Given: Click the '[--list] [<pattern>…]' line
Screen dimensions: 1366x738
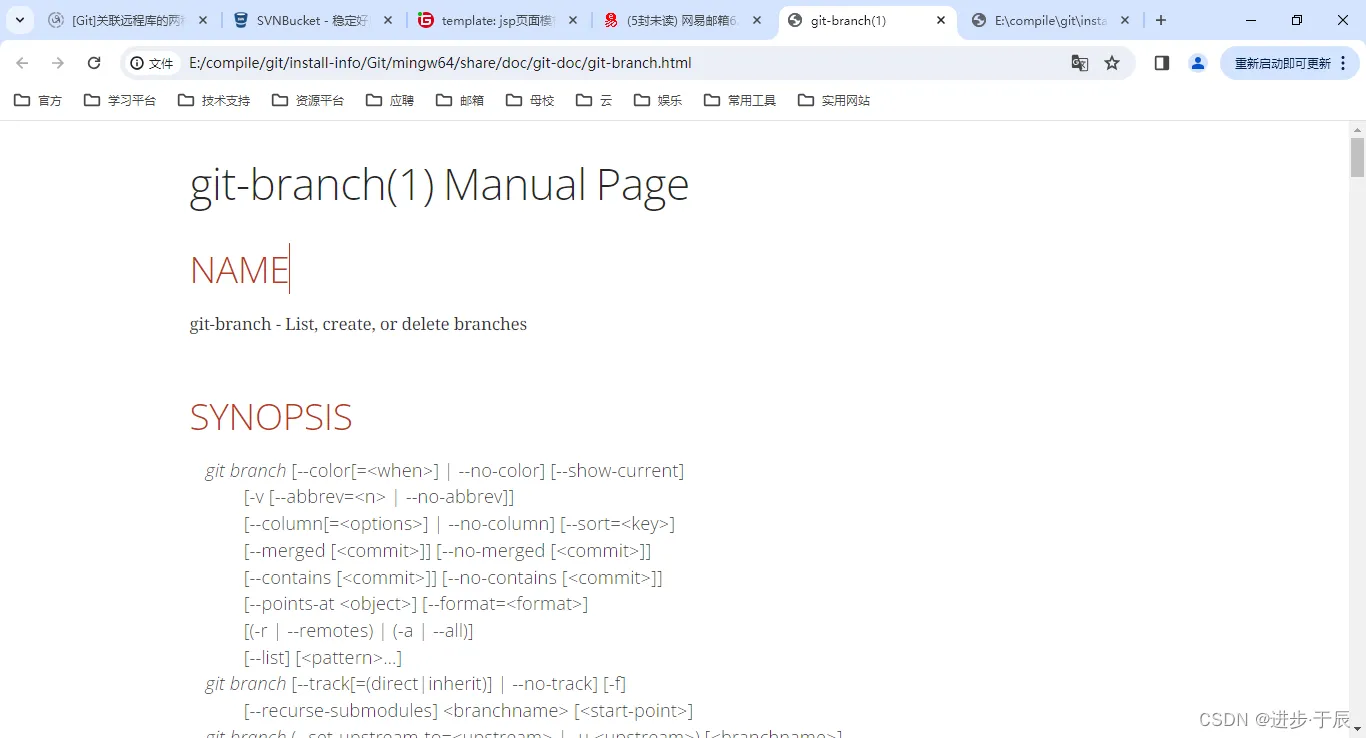Looking at the screenshot, I should click(323, 658).
